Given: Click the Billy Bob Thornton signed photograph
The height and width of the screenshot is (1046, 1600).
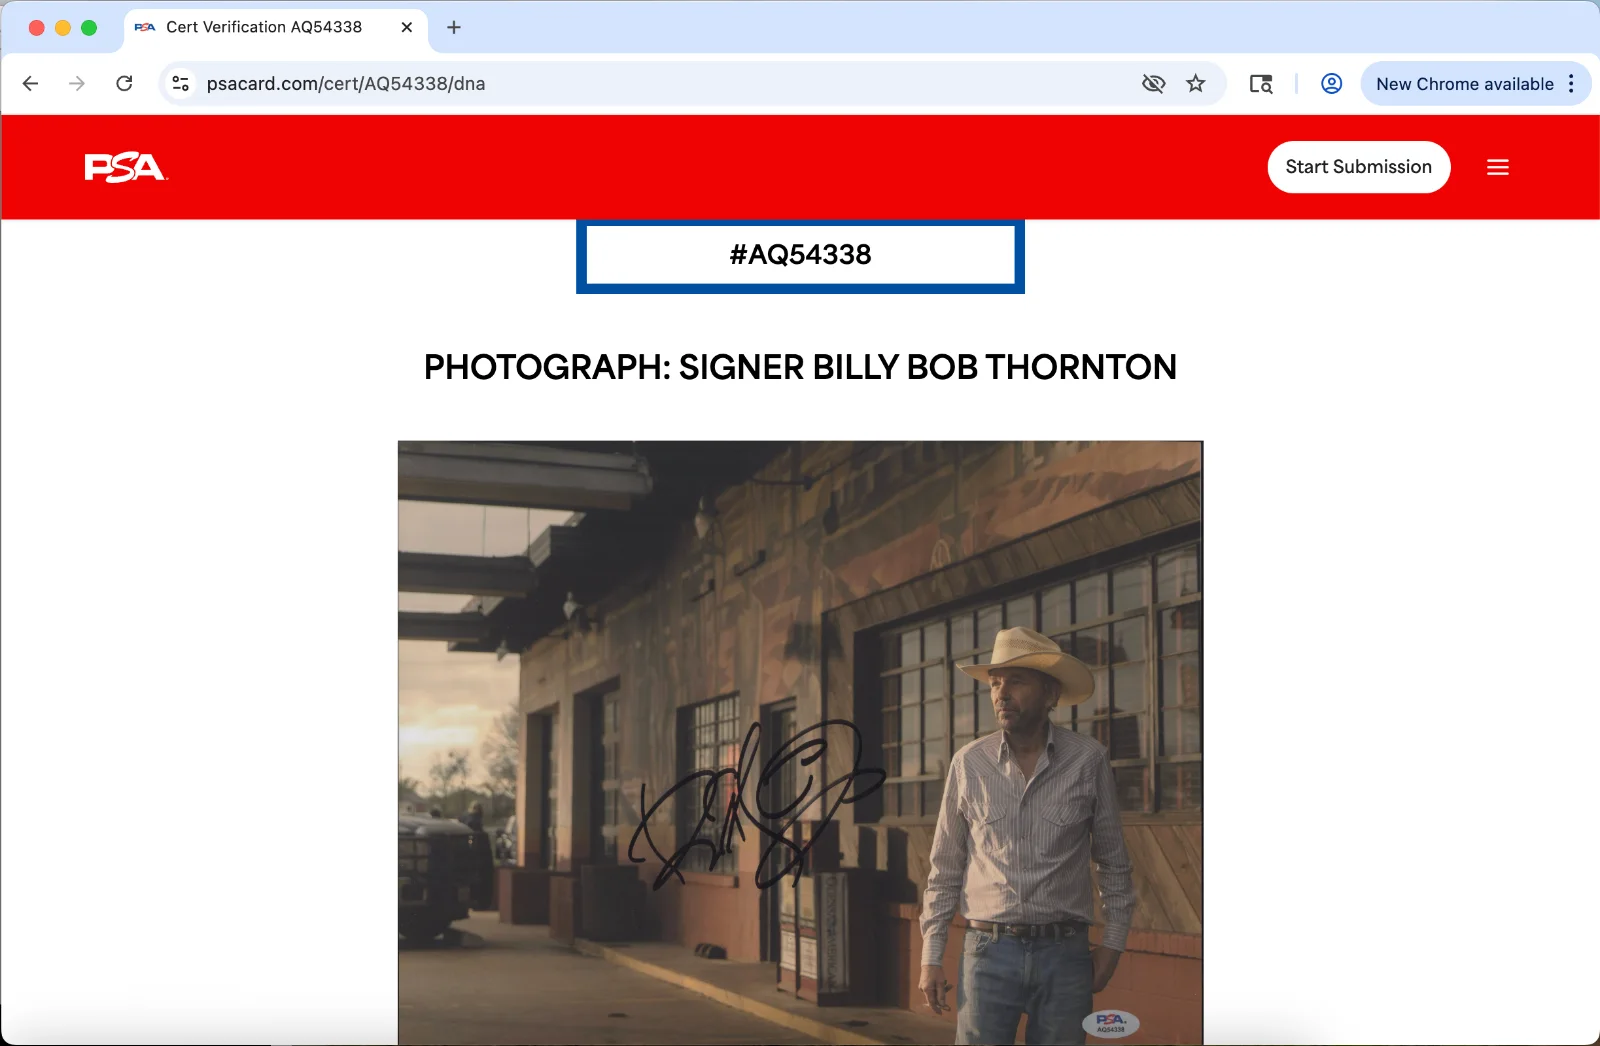Looking at the screenshot, I should (800, 743).
